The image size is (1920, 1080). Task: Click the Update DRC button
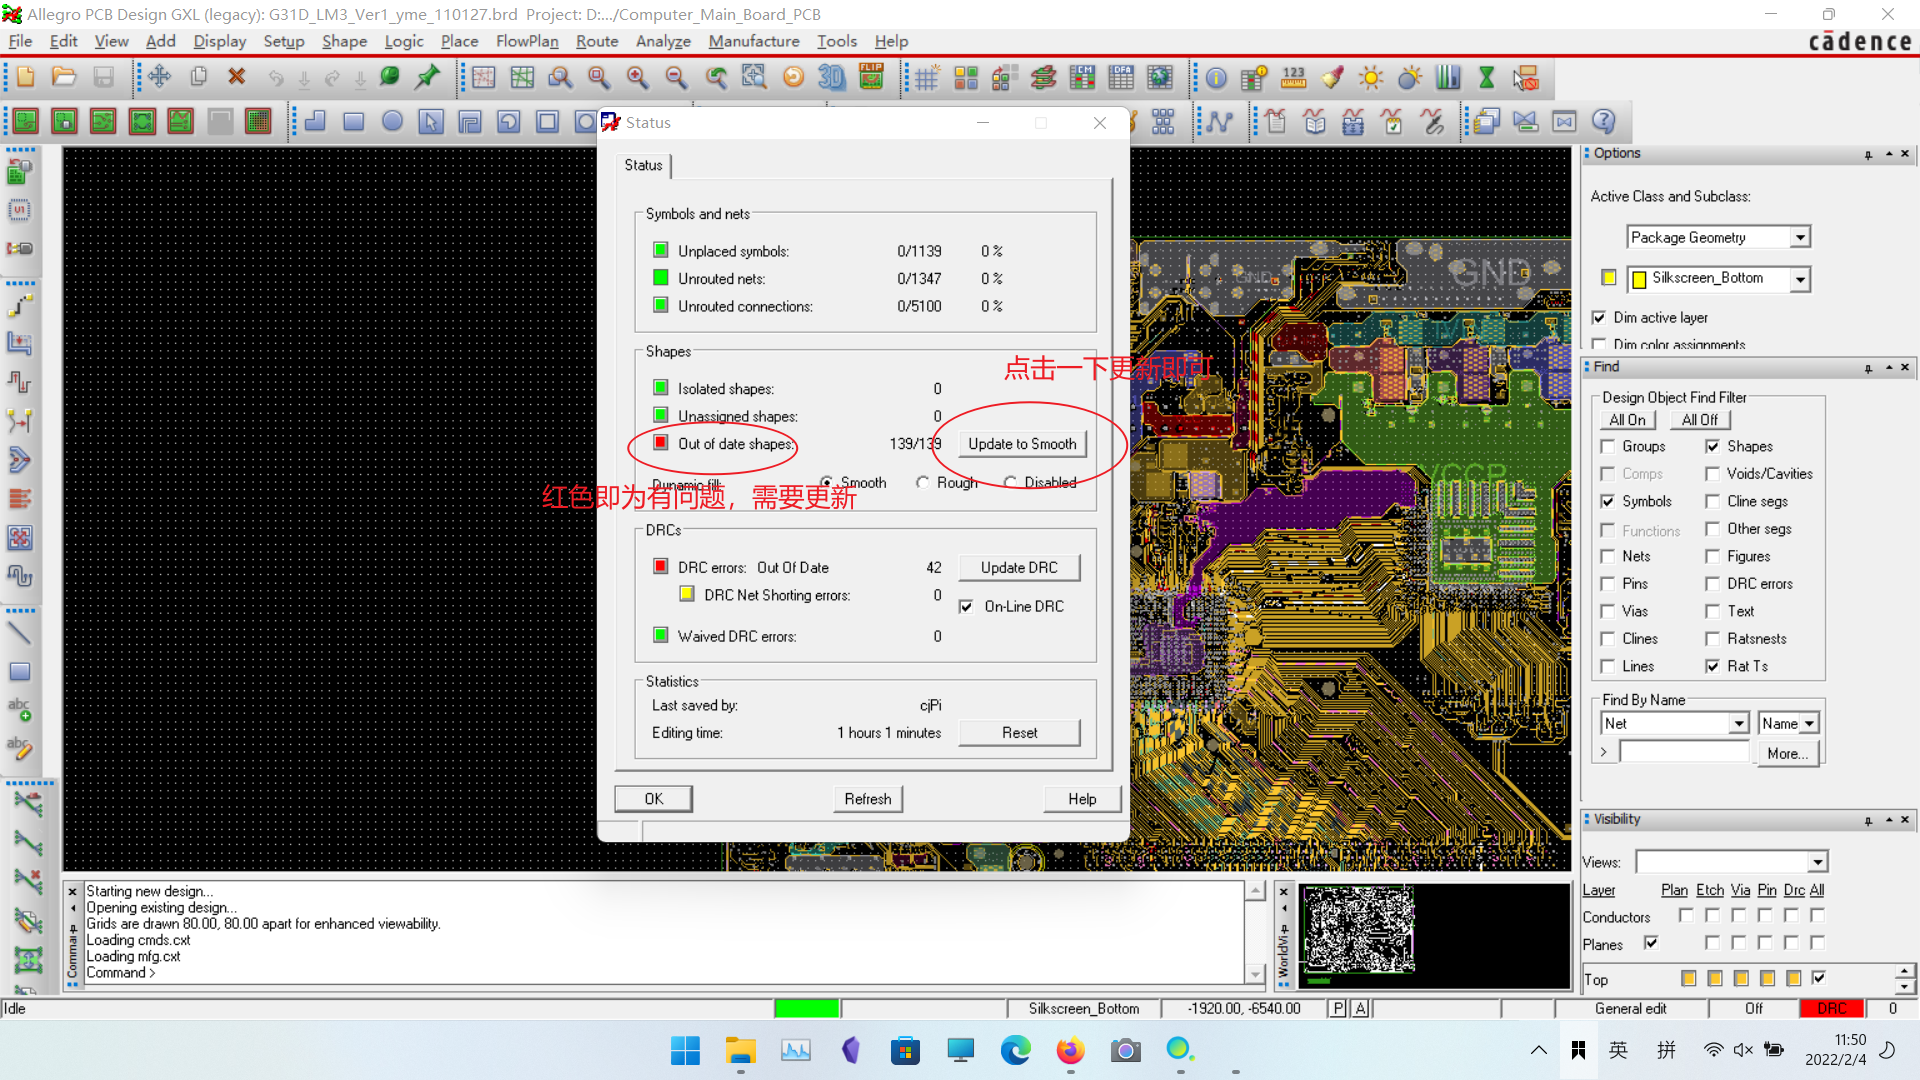pos(1018,567)
